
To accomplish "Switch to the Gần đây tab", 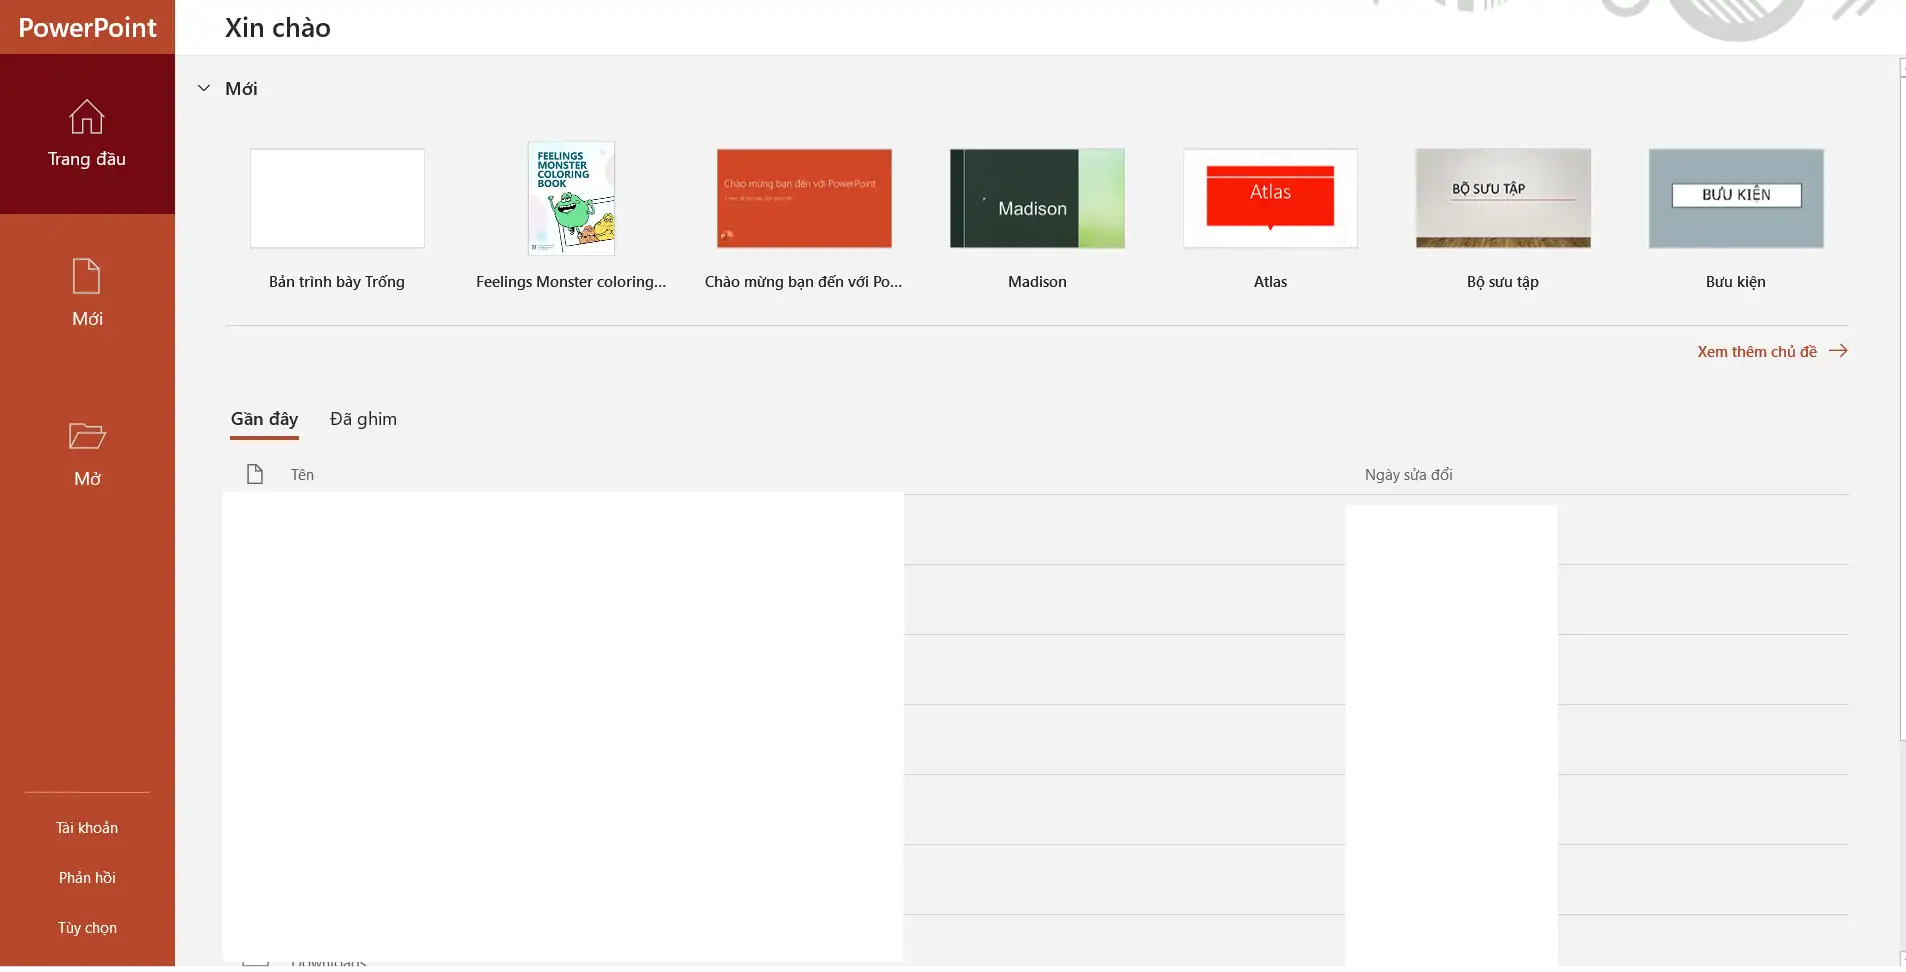I will 264,419.
